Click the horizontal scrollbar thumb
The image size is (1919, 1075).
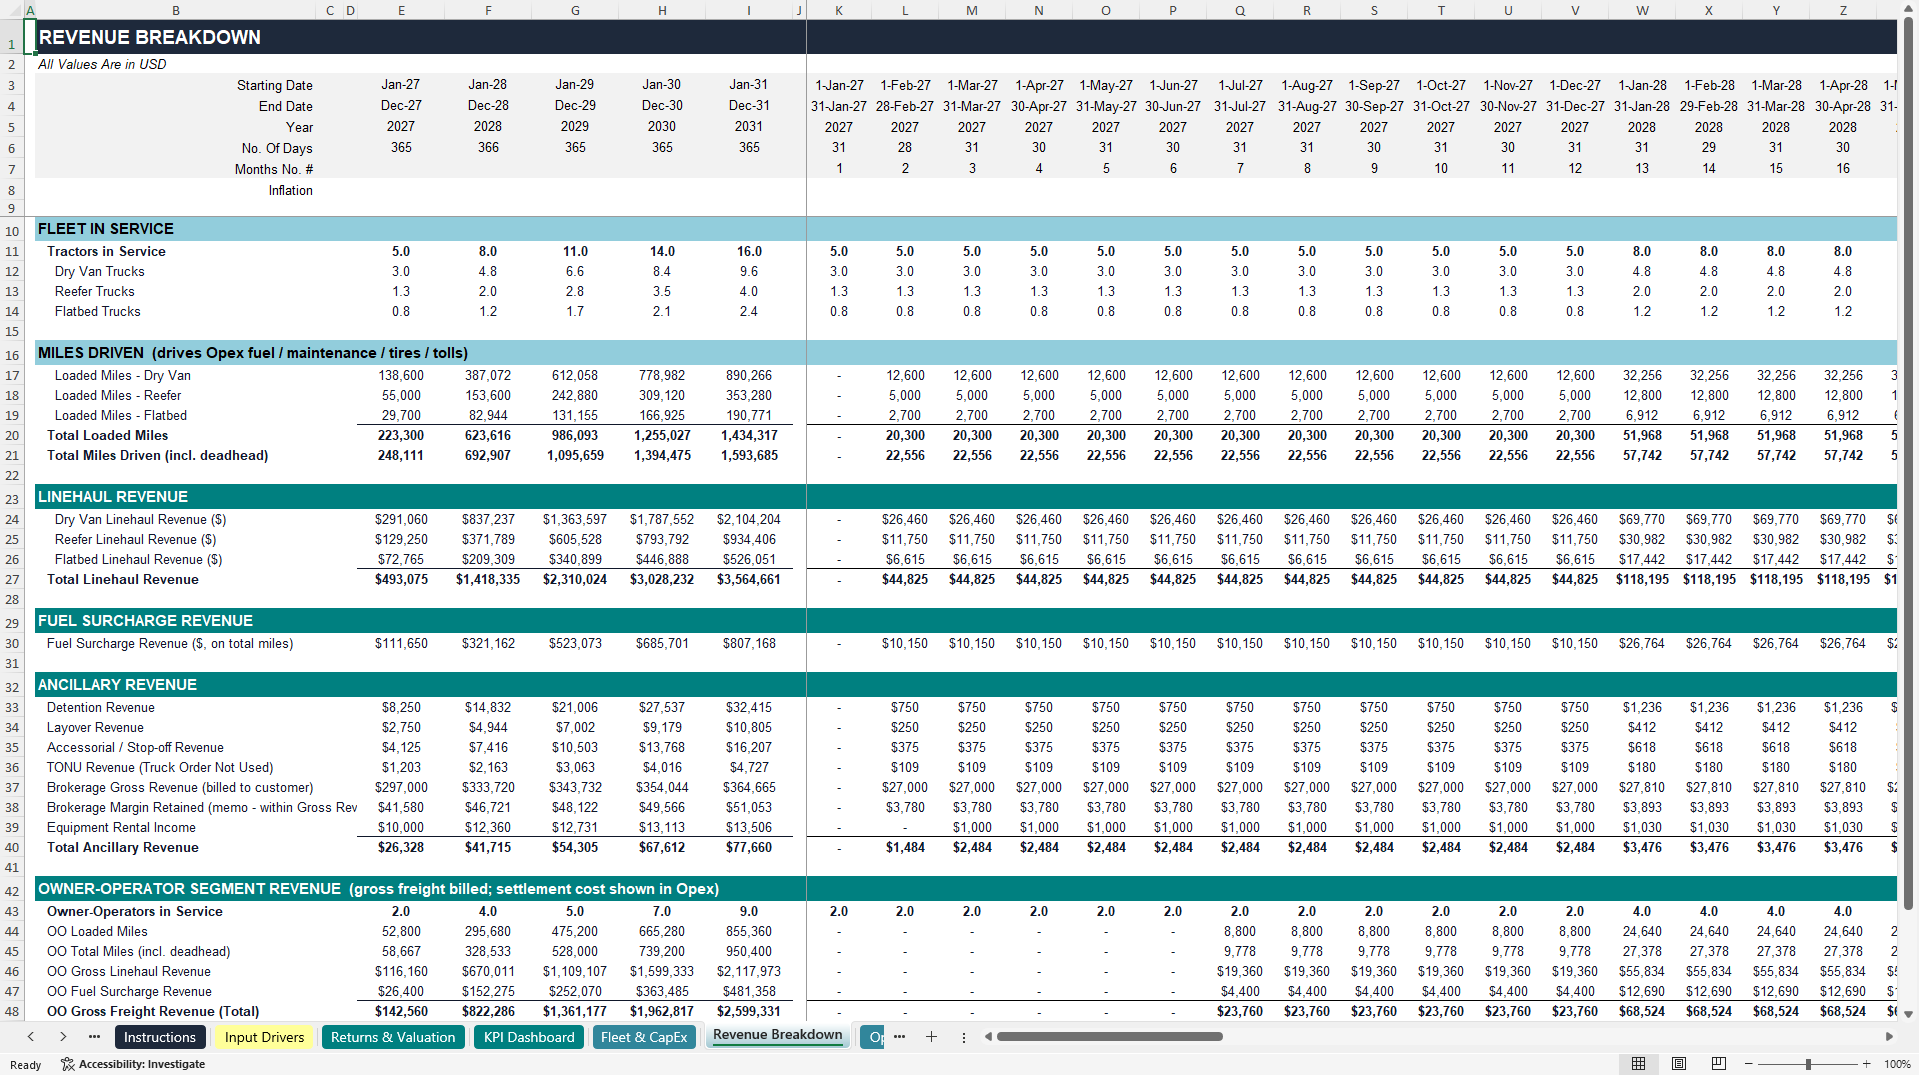(1109, 1037)
